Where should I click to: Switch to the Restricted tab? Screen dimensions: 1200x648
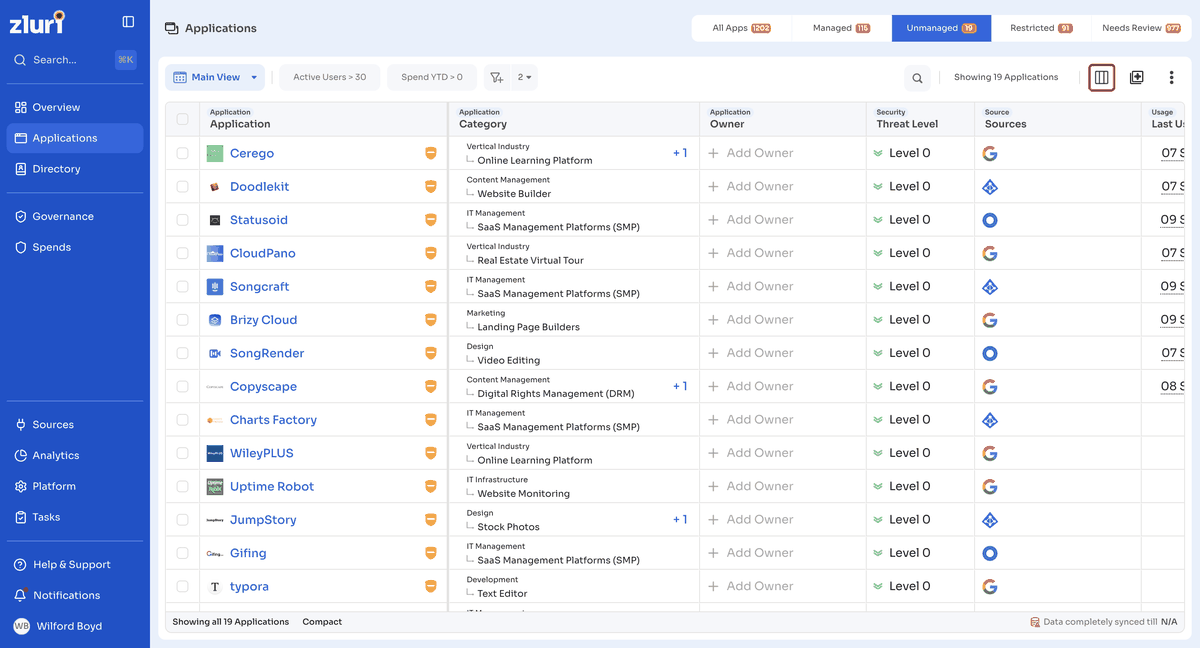[x=1041, y=28]
